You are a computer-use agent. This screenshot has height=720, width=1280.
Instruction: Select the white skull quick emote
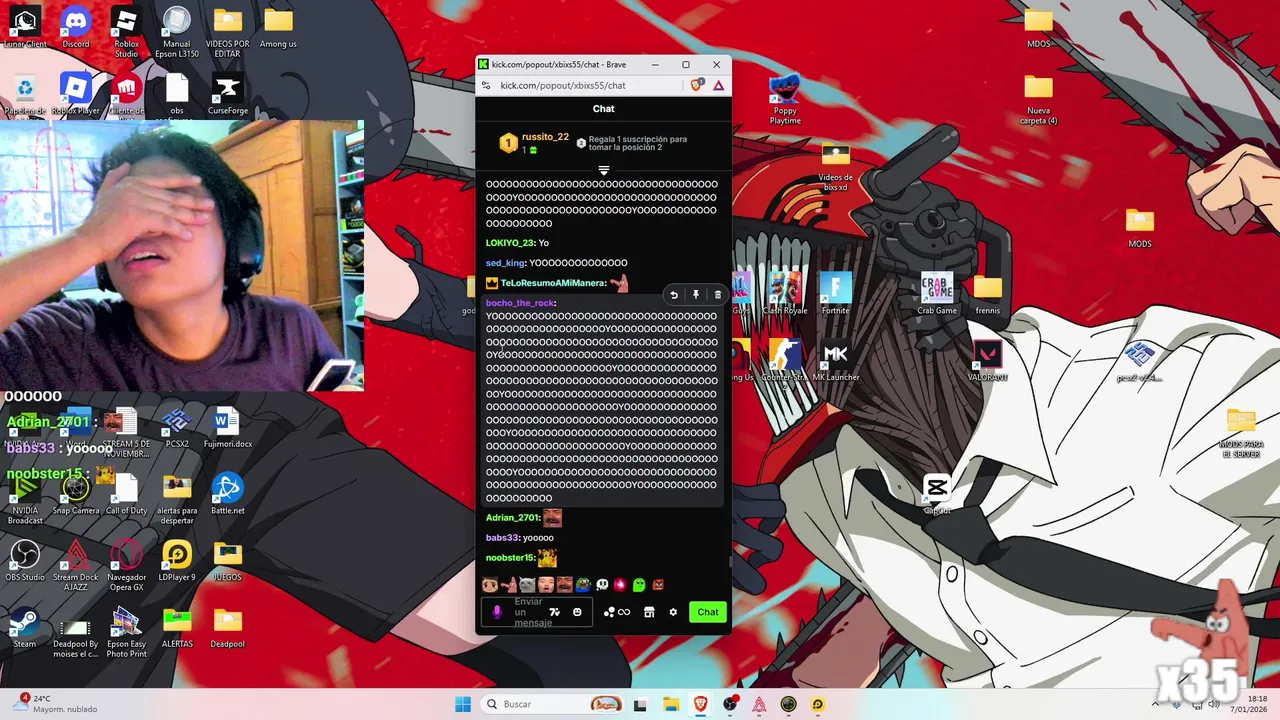click(x=602, y=585)
